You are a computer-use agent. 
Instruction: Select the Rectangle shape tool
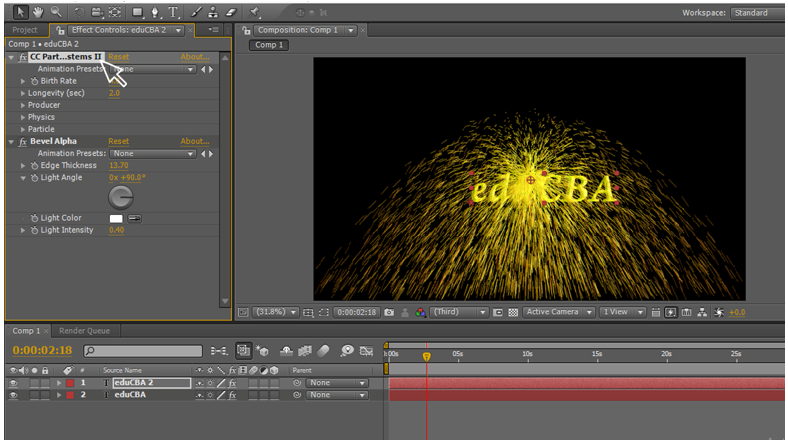(137, 12)
